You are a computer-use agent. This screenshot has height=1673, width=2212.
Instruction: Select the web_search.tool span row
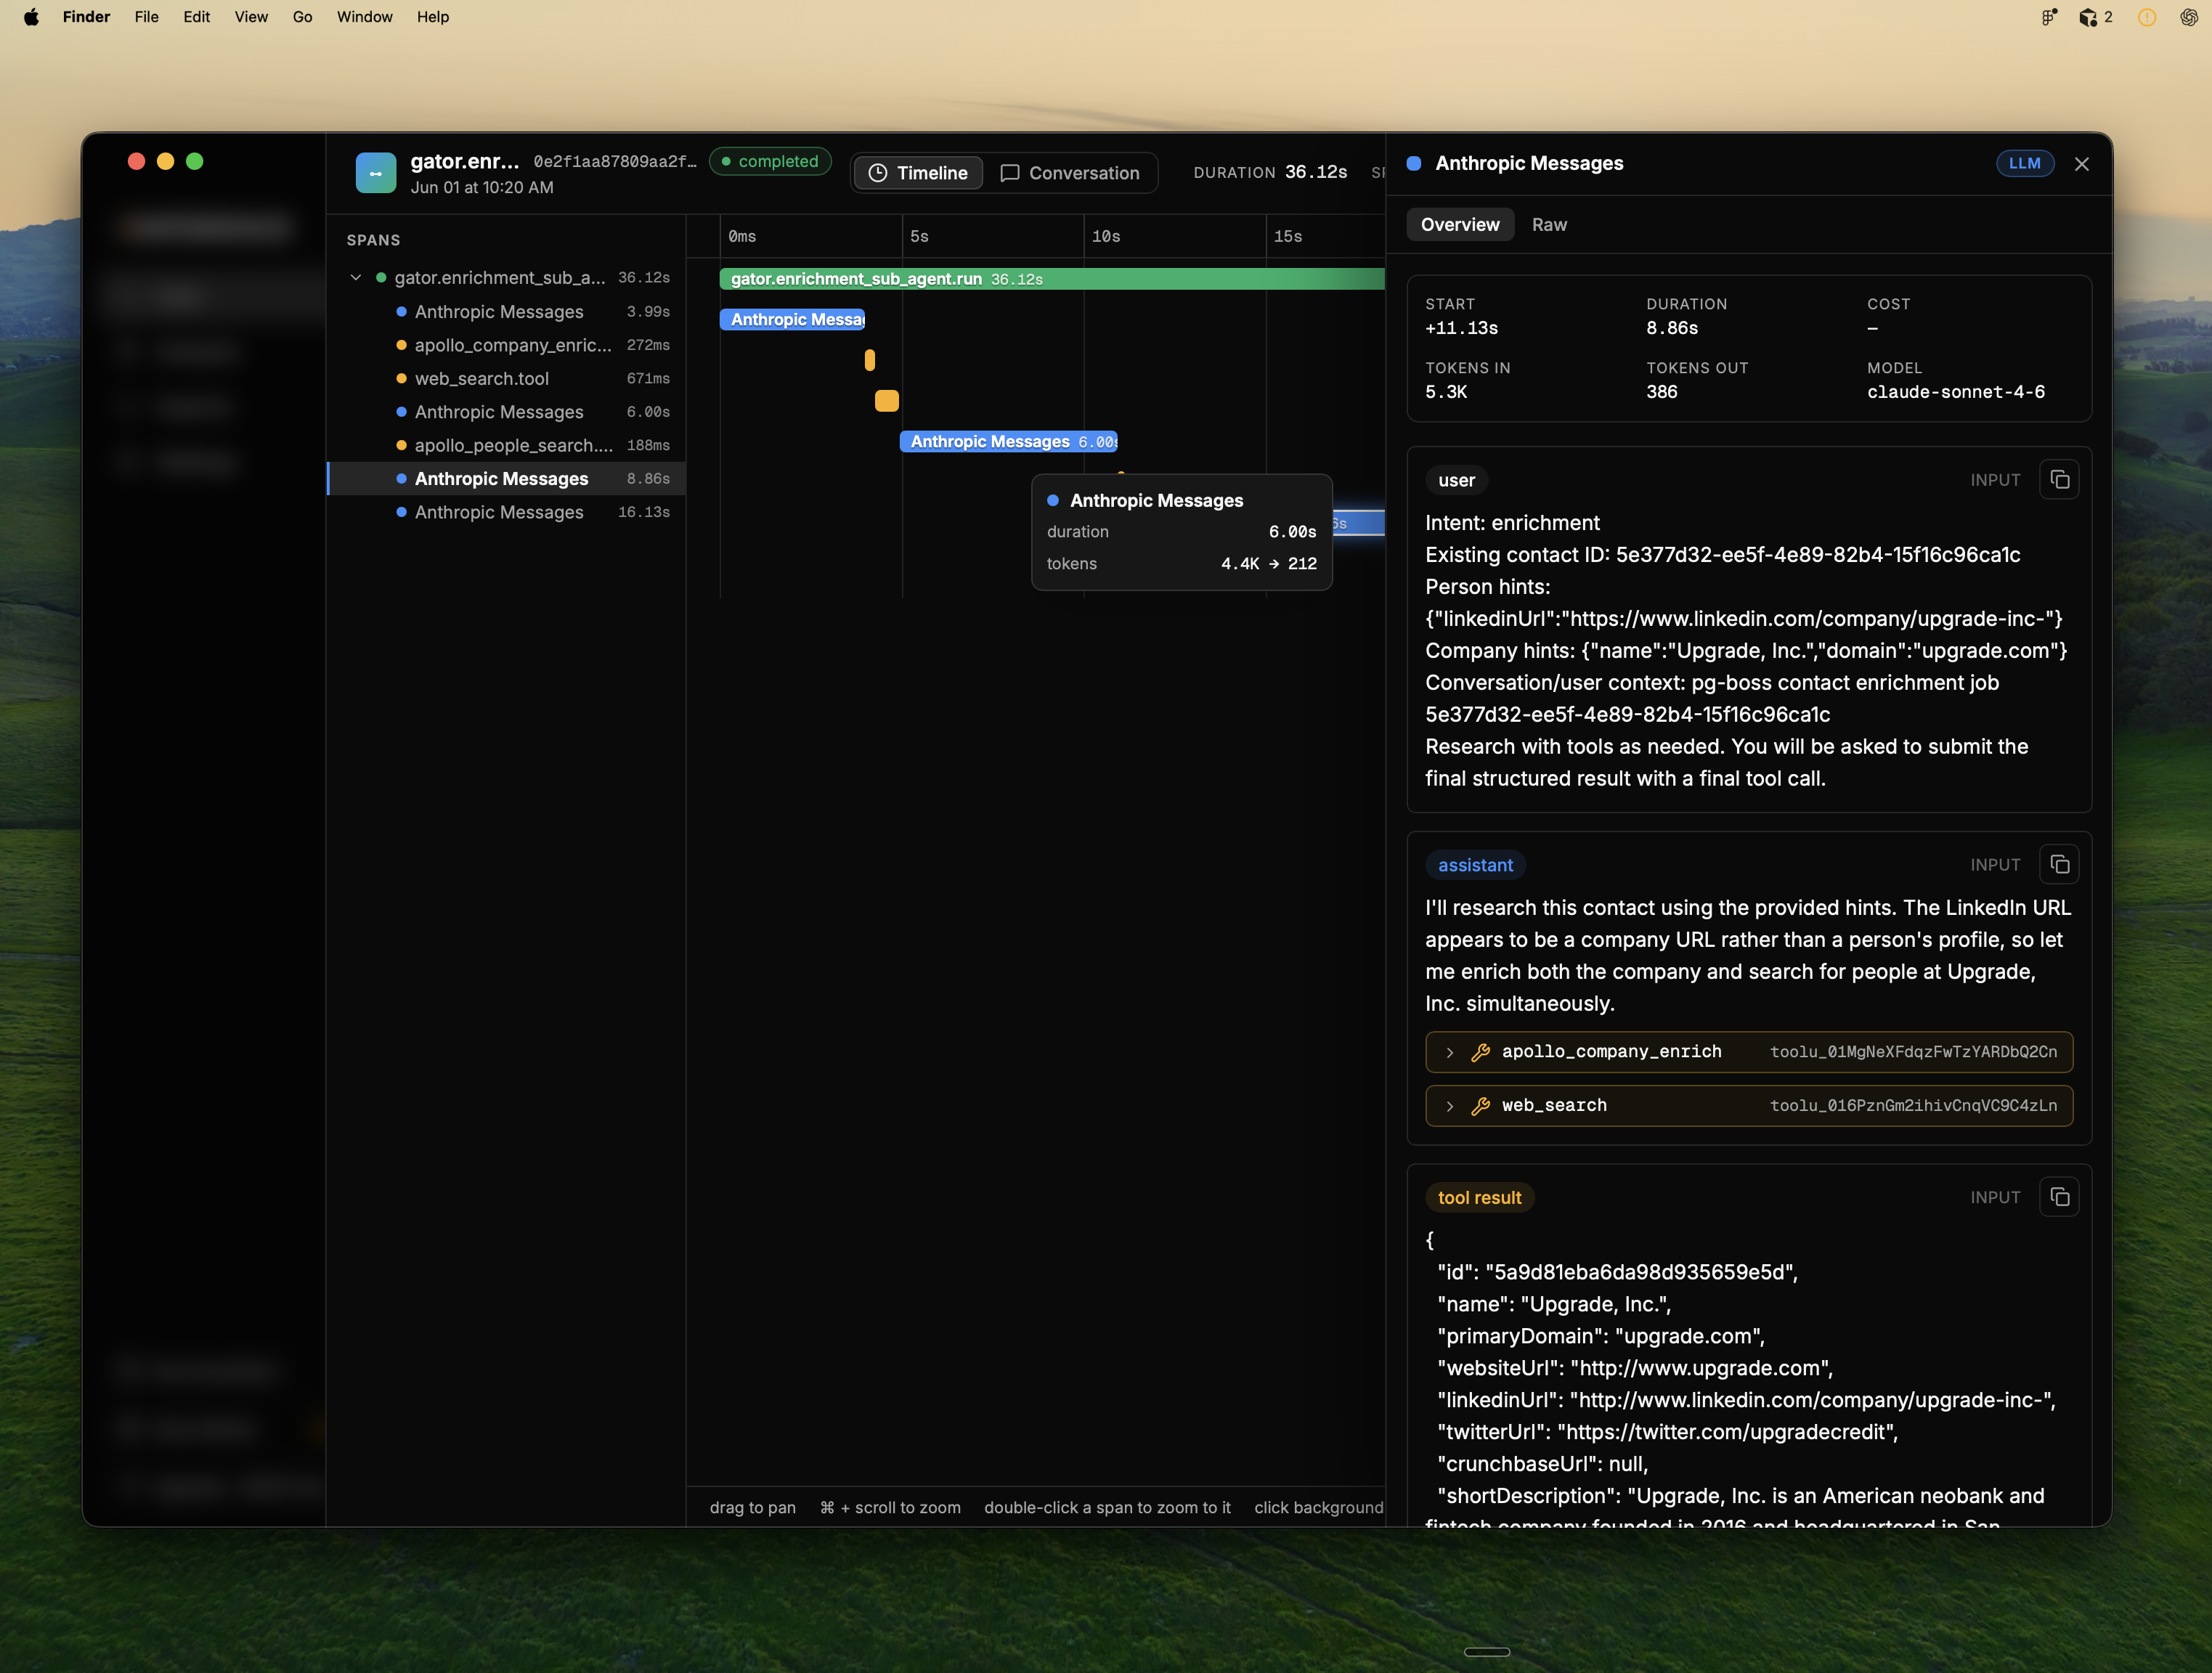(507, 378)
